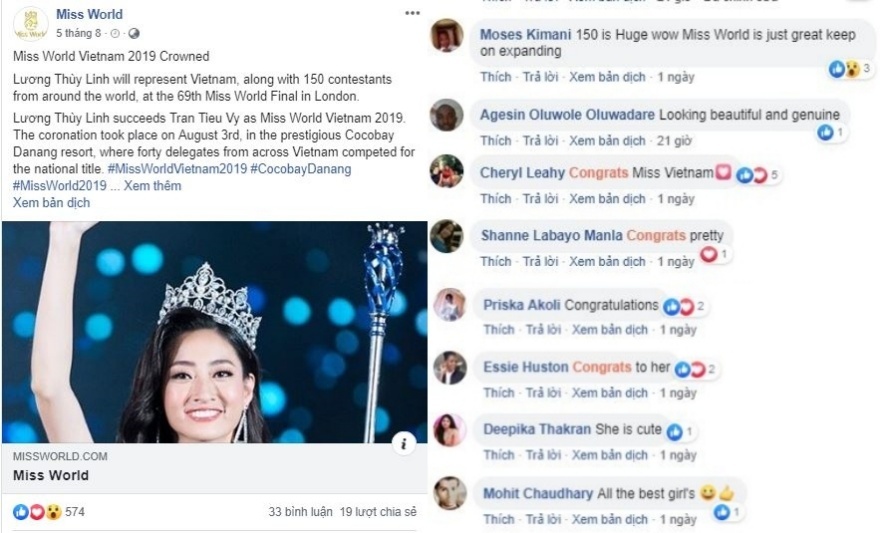The width and height of the screenshot is (880, 533).
Task: Open the post reaction icons summary
Action: (37, 512)
